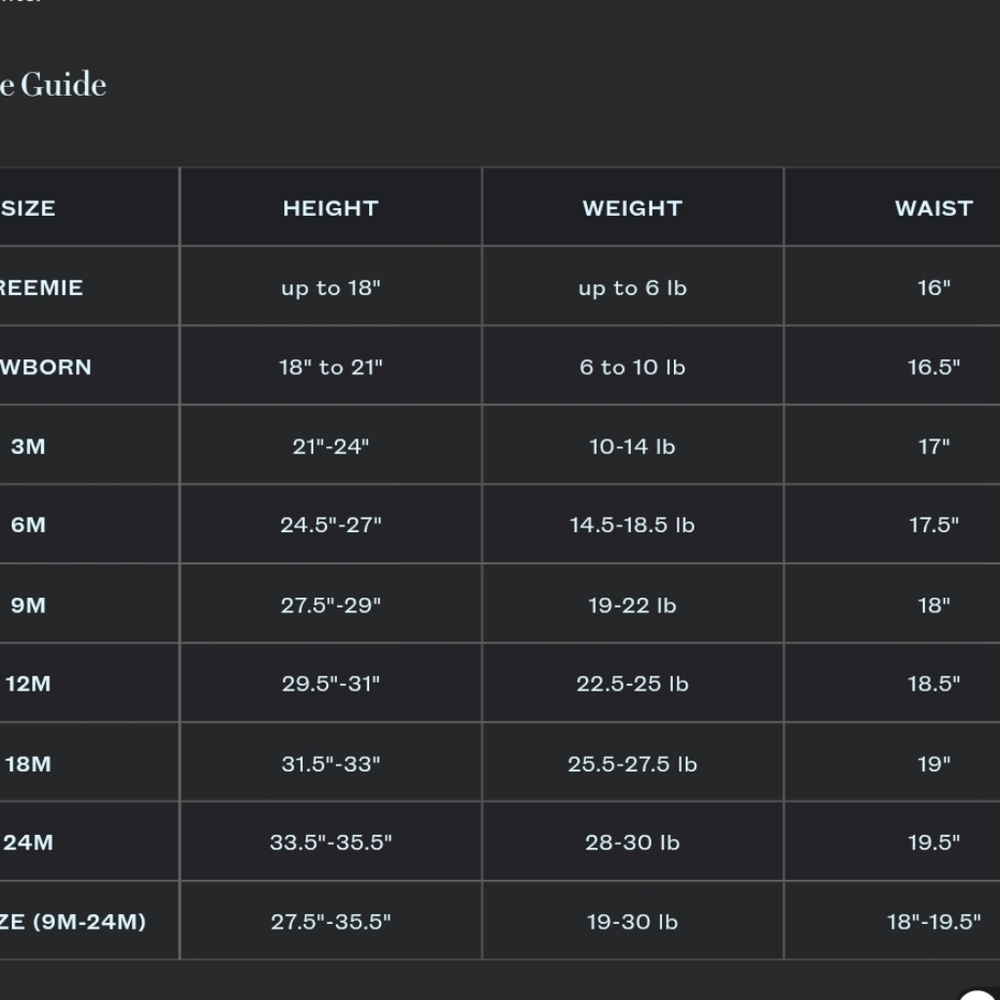The height and width of the screenshot is (1000, 1000).
Task: Click the 18"-19.5" waist range cell
Action: click(934, 922)
